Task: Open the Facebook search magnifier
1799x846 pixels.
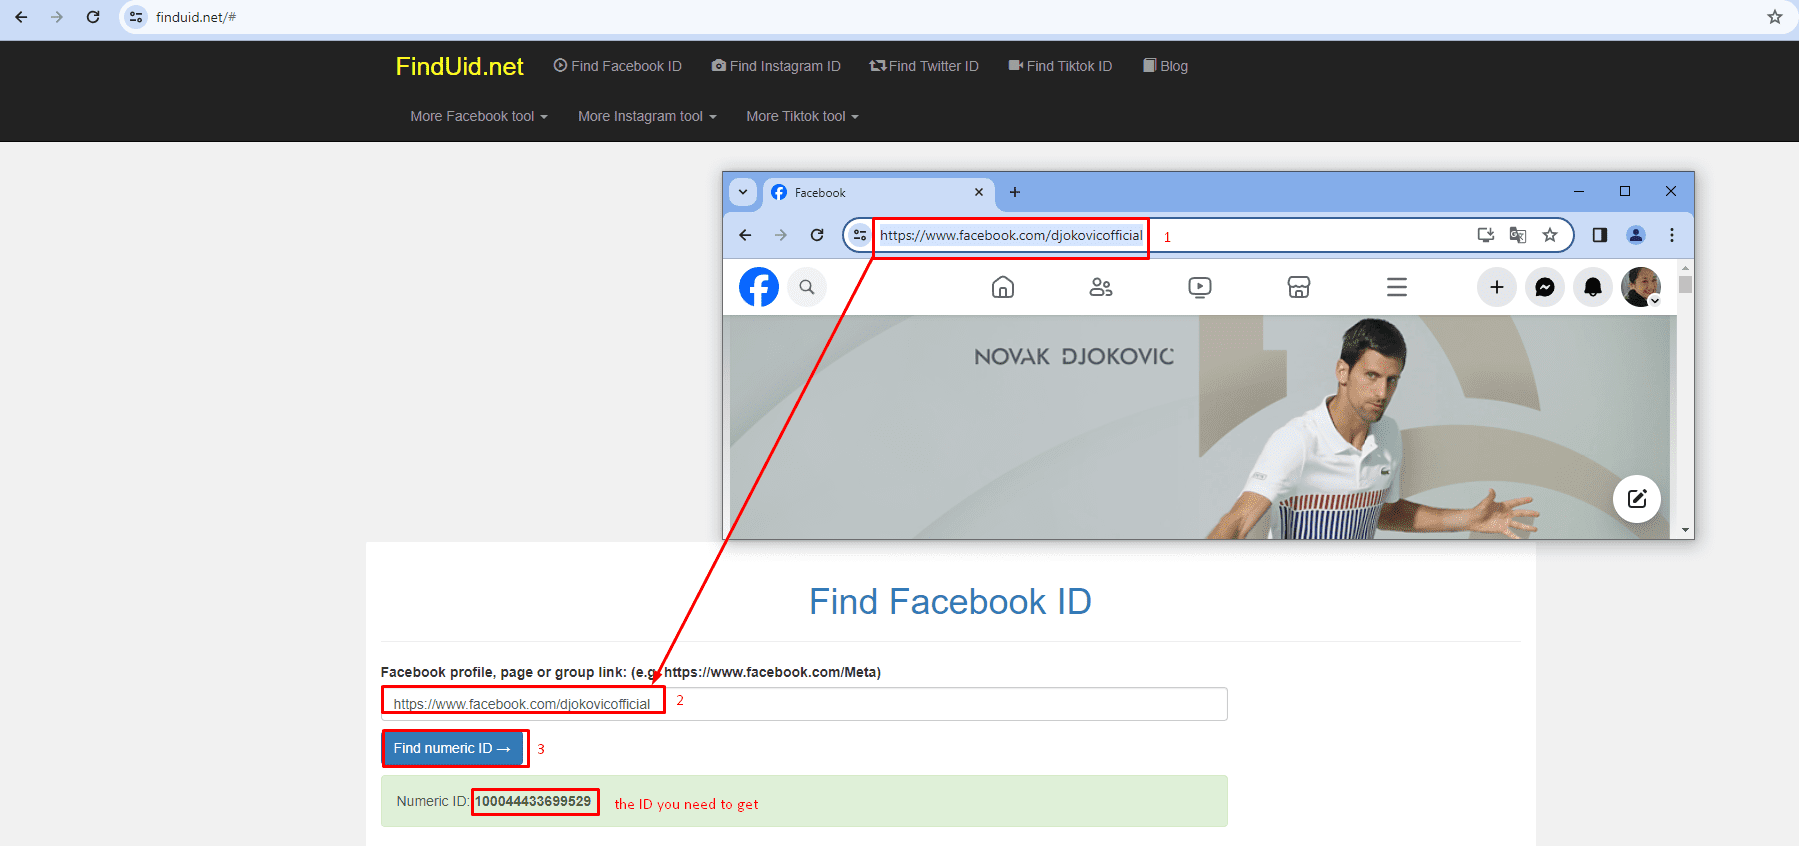Action: click(x=807, y=287)
